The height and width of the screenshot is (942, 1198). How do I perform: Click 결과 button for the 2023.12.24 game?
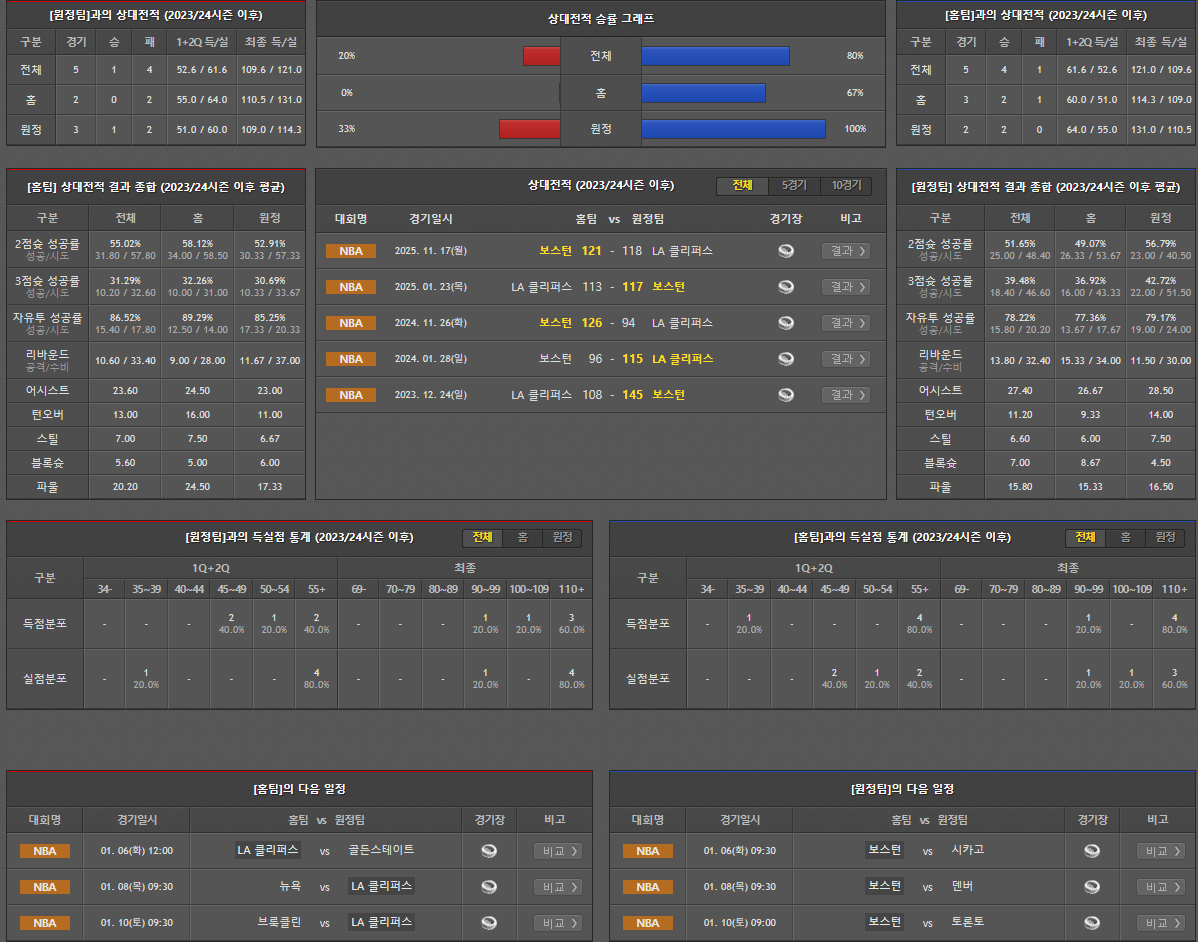tap(845, 395)
